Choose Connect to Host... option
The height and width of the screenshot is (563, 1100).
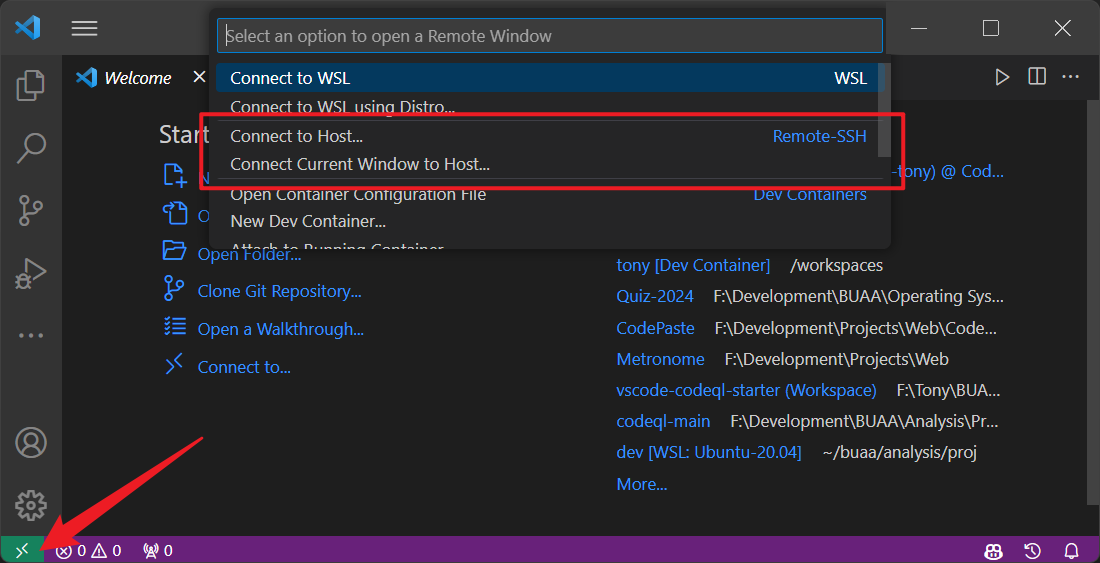(296, 136)
